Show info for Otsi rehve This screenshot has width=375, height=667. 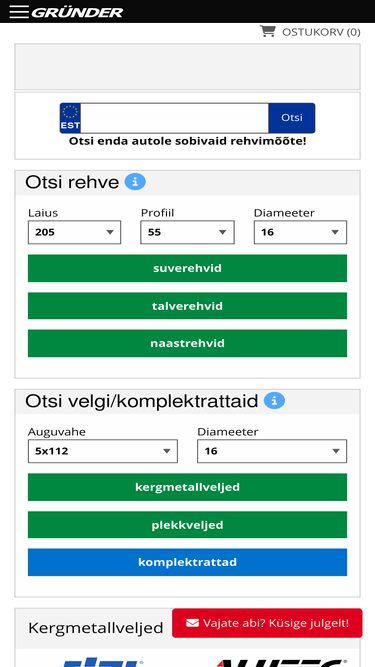pos(135,182)
